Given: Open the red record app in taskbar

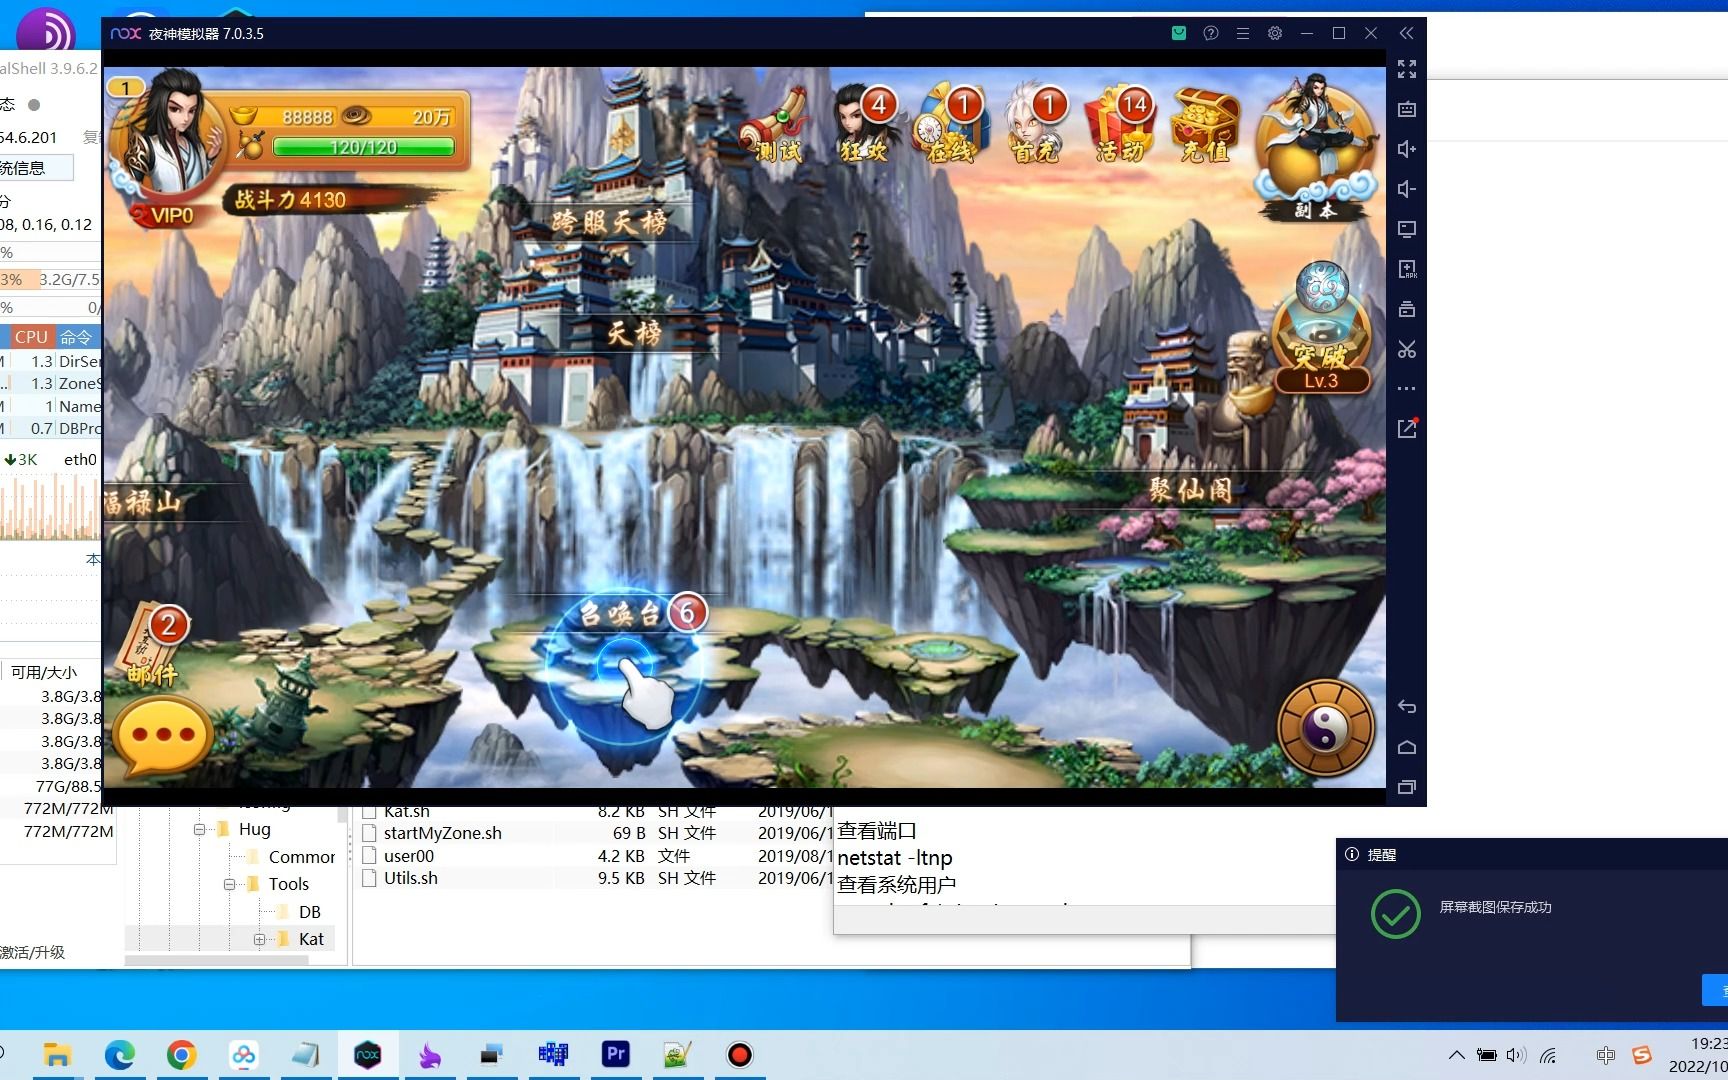Looking at the screenshot, I should point(739,1055).
